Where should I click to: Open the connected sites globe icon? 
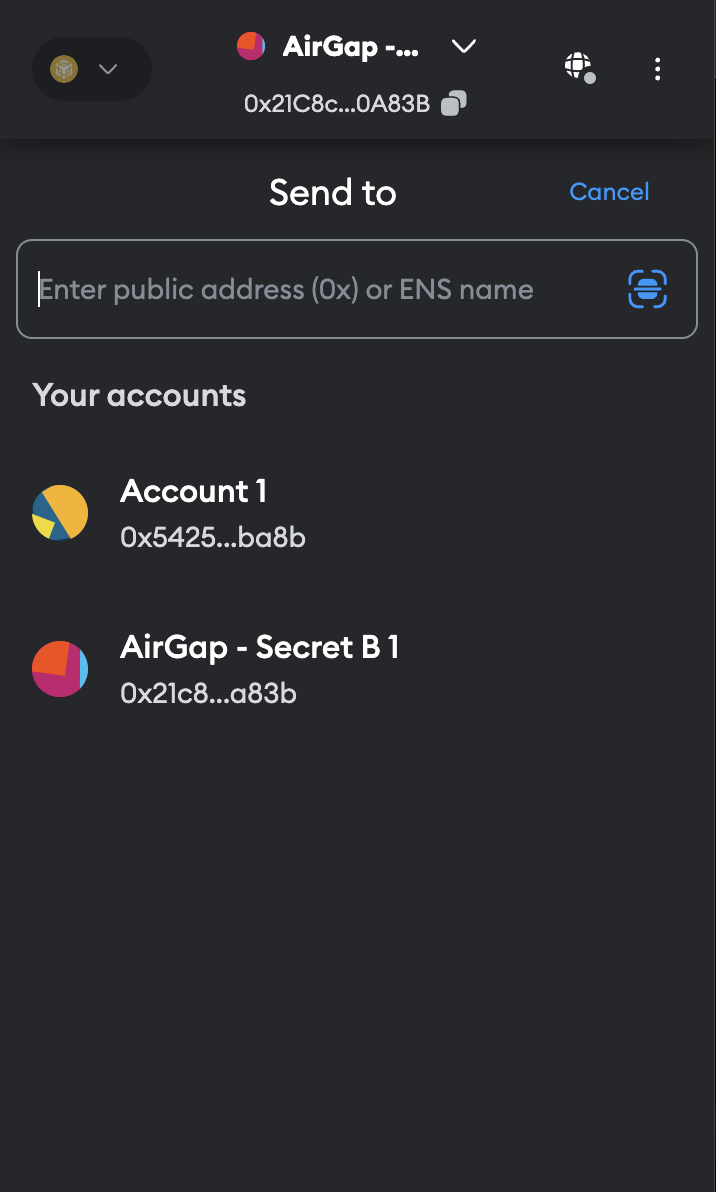pos(579,68)
